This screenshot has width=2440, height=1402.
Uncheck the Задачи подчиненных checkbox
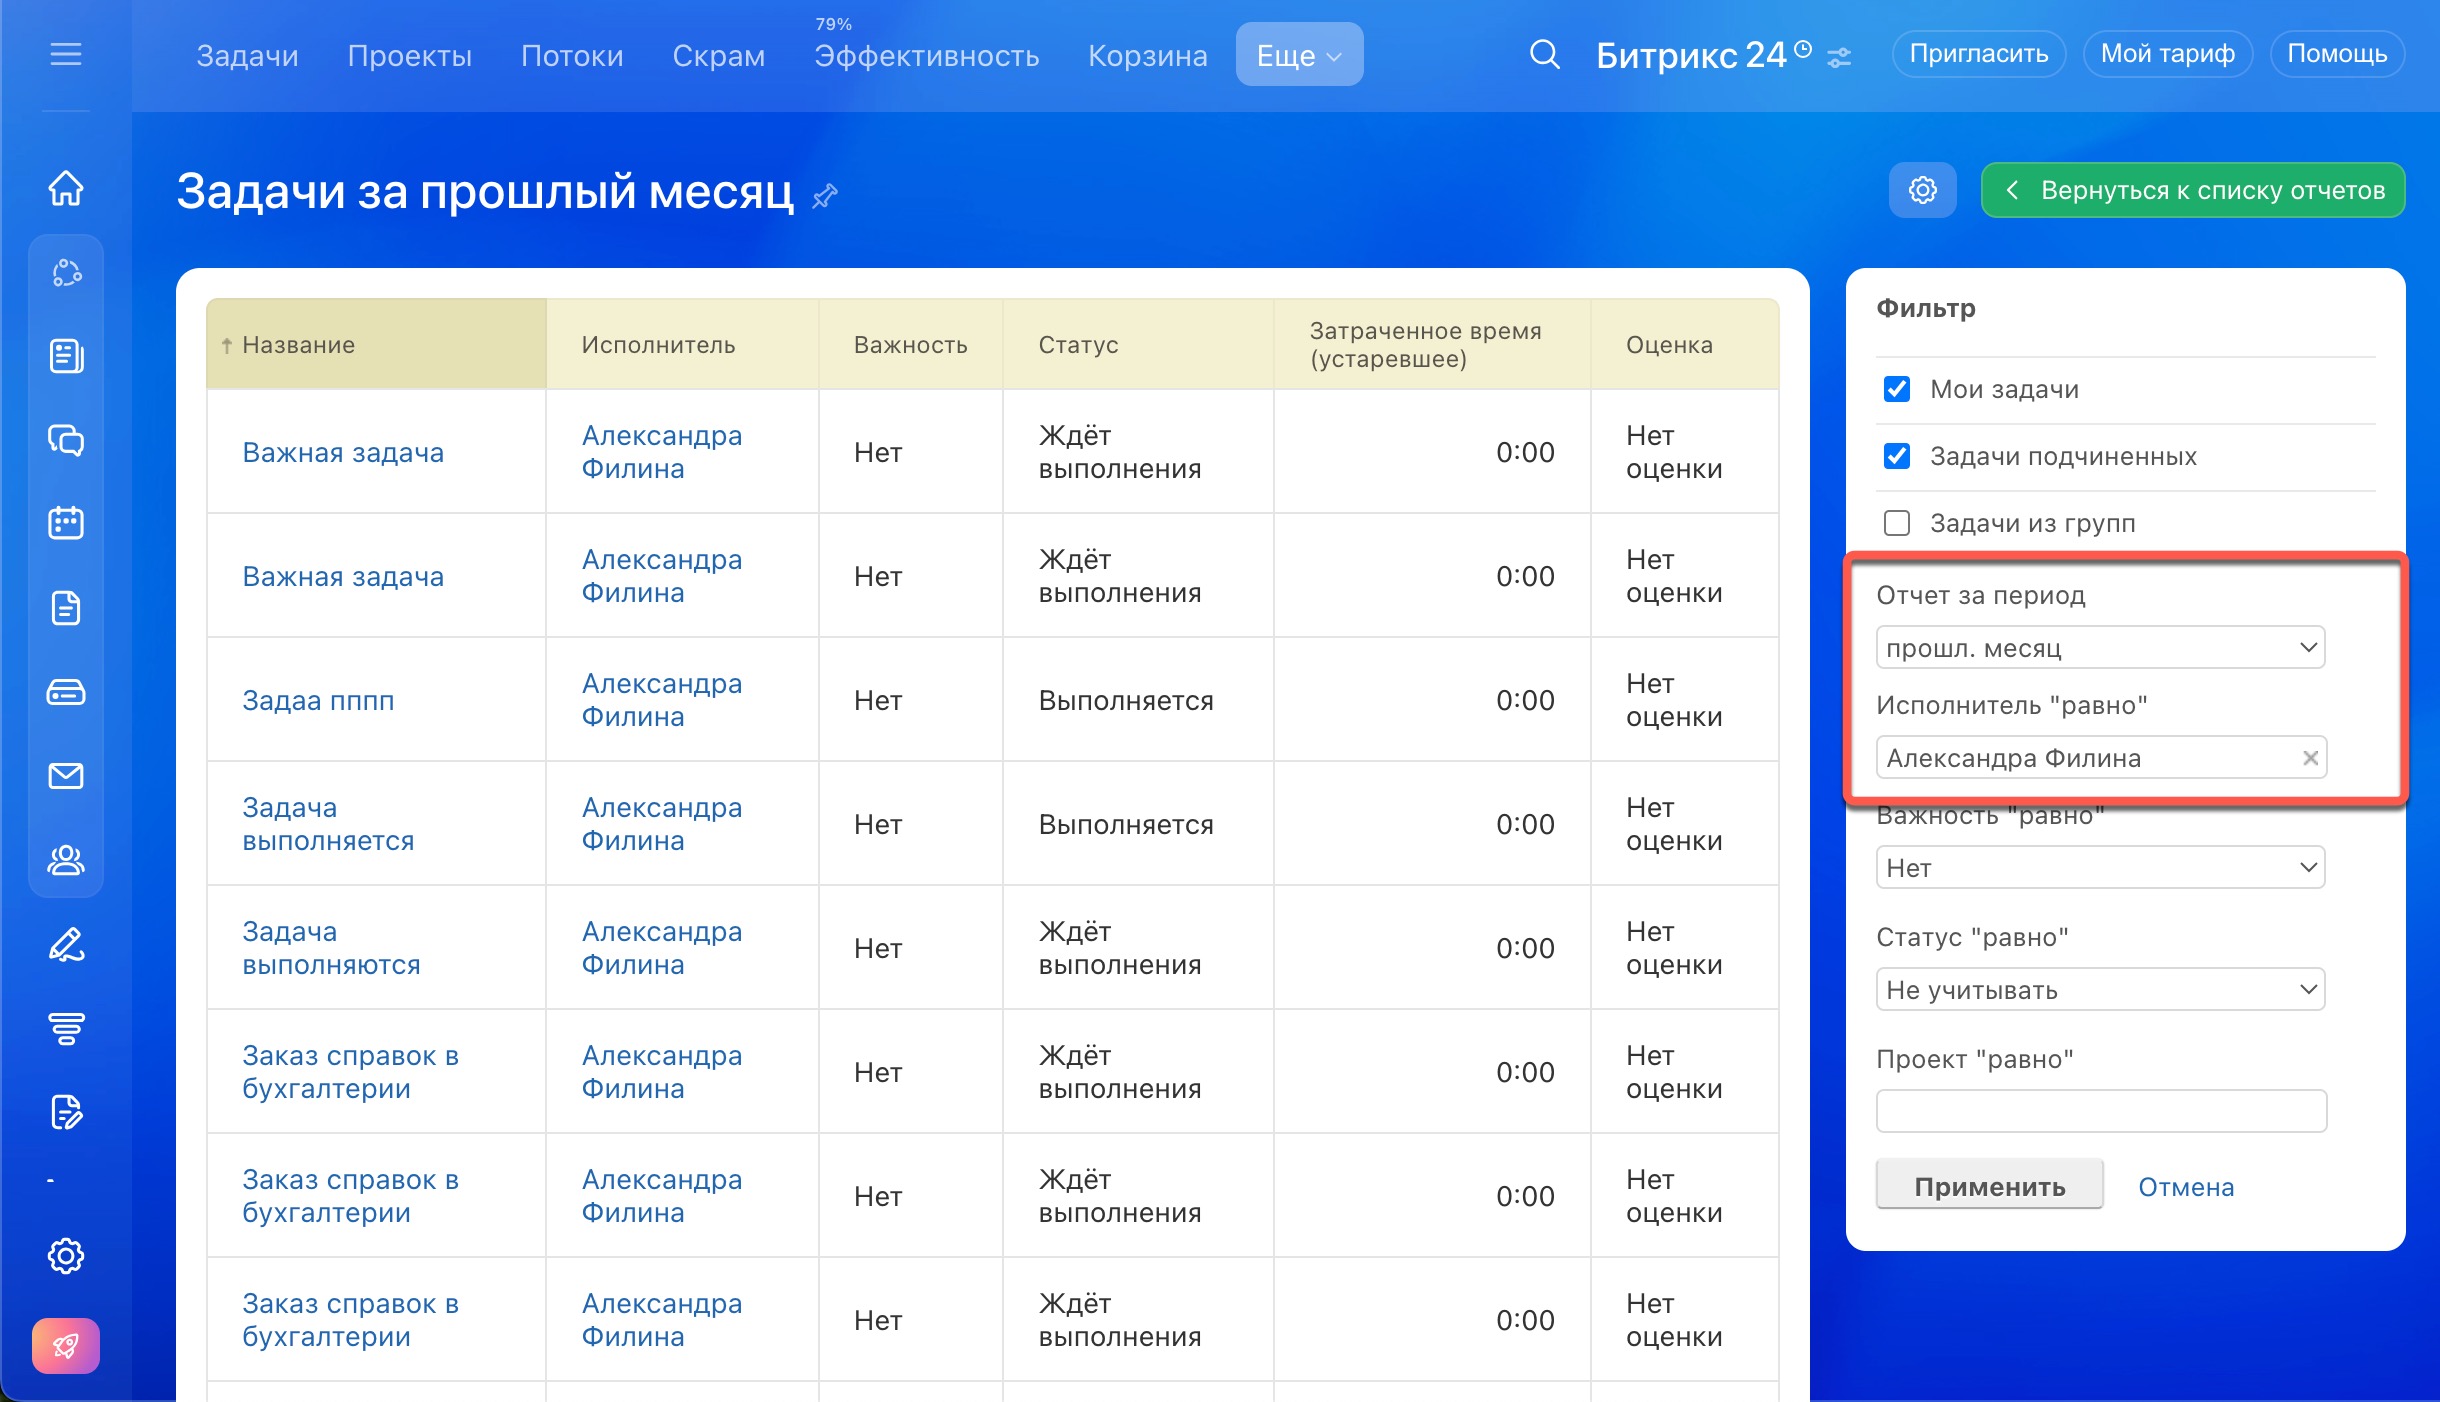[x=1897, y=456]
